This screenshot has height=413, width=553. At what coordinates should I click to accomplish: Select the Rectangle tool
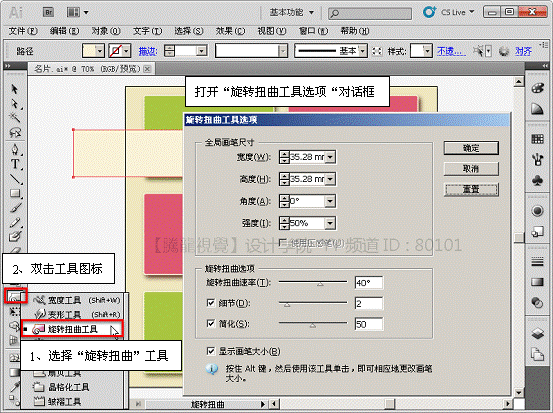14,193
